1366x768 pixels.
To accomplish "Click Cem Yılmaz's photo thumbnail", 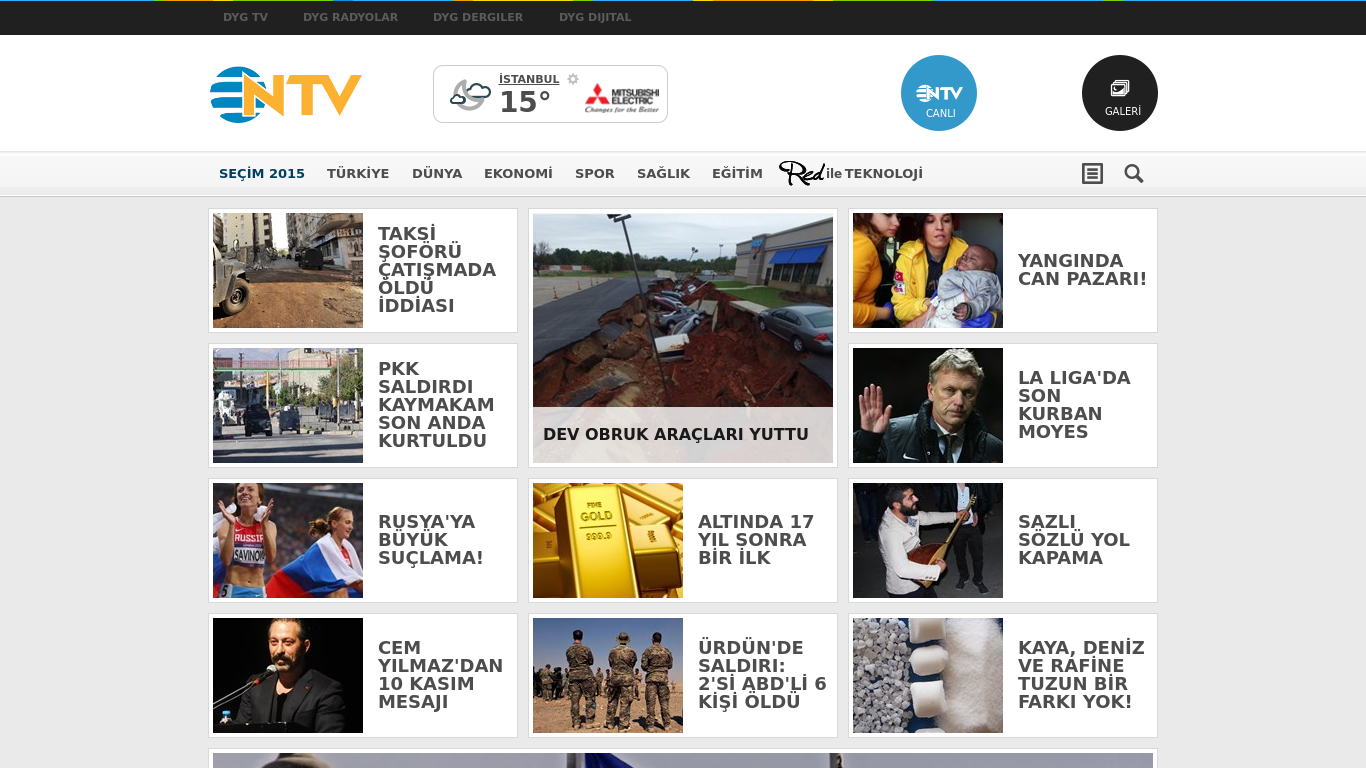I will pyautogui.click(x=287, y=675).
